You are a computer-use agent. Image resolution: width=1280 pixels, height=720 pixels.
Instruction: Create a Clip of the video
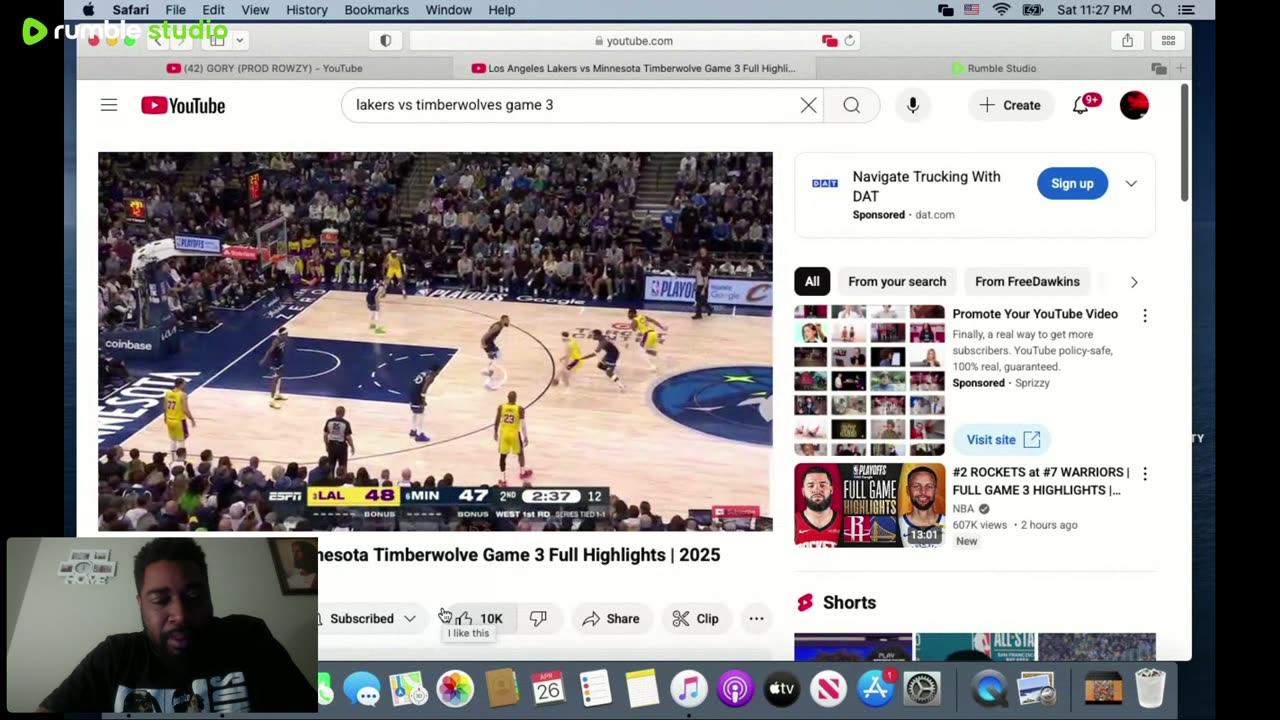(x=695, y=619)
